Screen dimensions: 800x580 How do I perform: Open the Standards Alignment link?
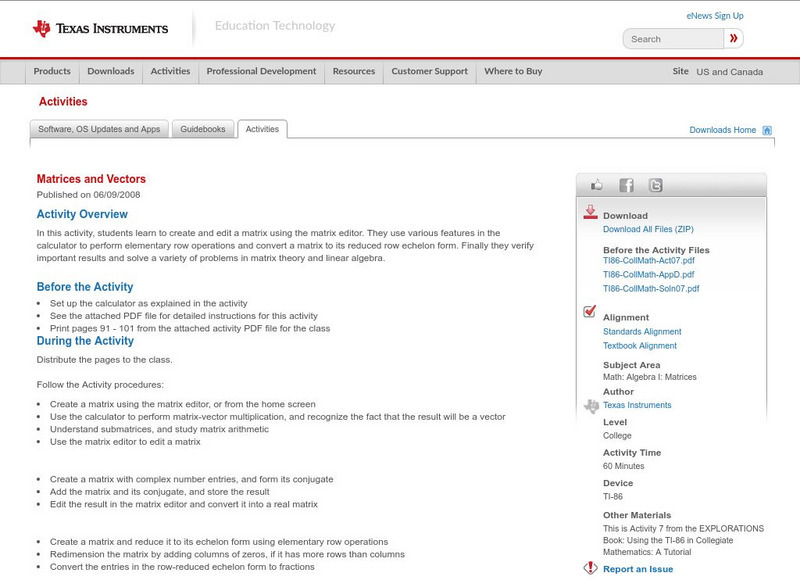click(x=642, y=332)
